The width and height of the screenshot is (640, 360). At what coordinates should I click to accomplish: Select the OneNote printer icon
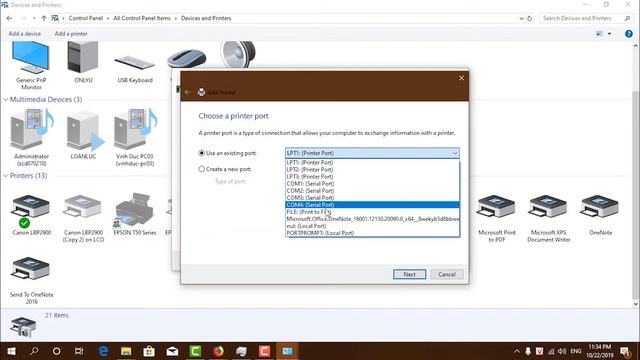600,207
